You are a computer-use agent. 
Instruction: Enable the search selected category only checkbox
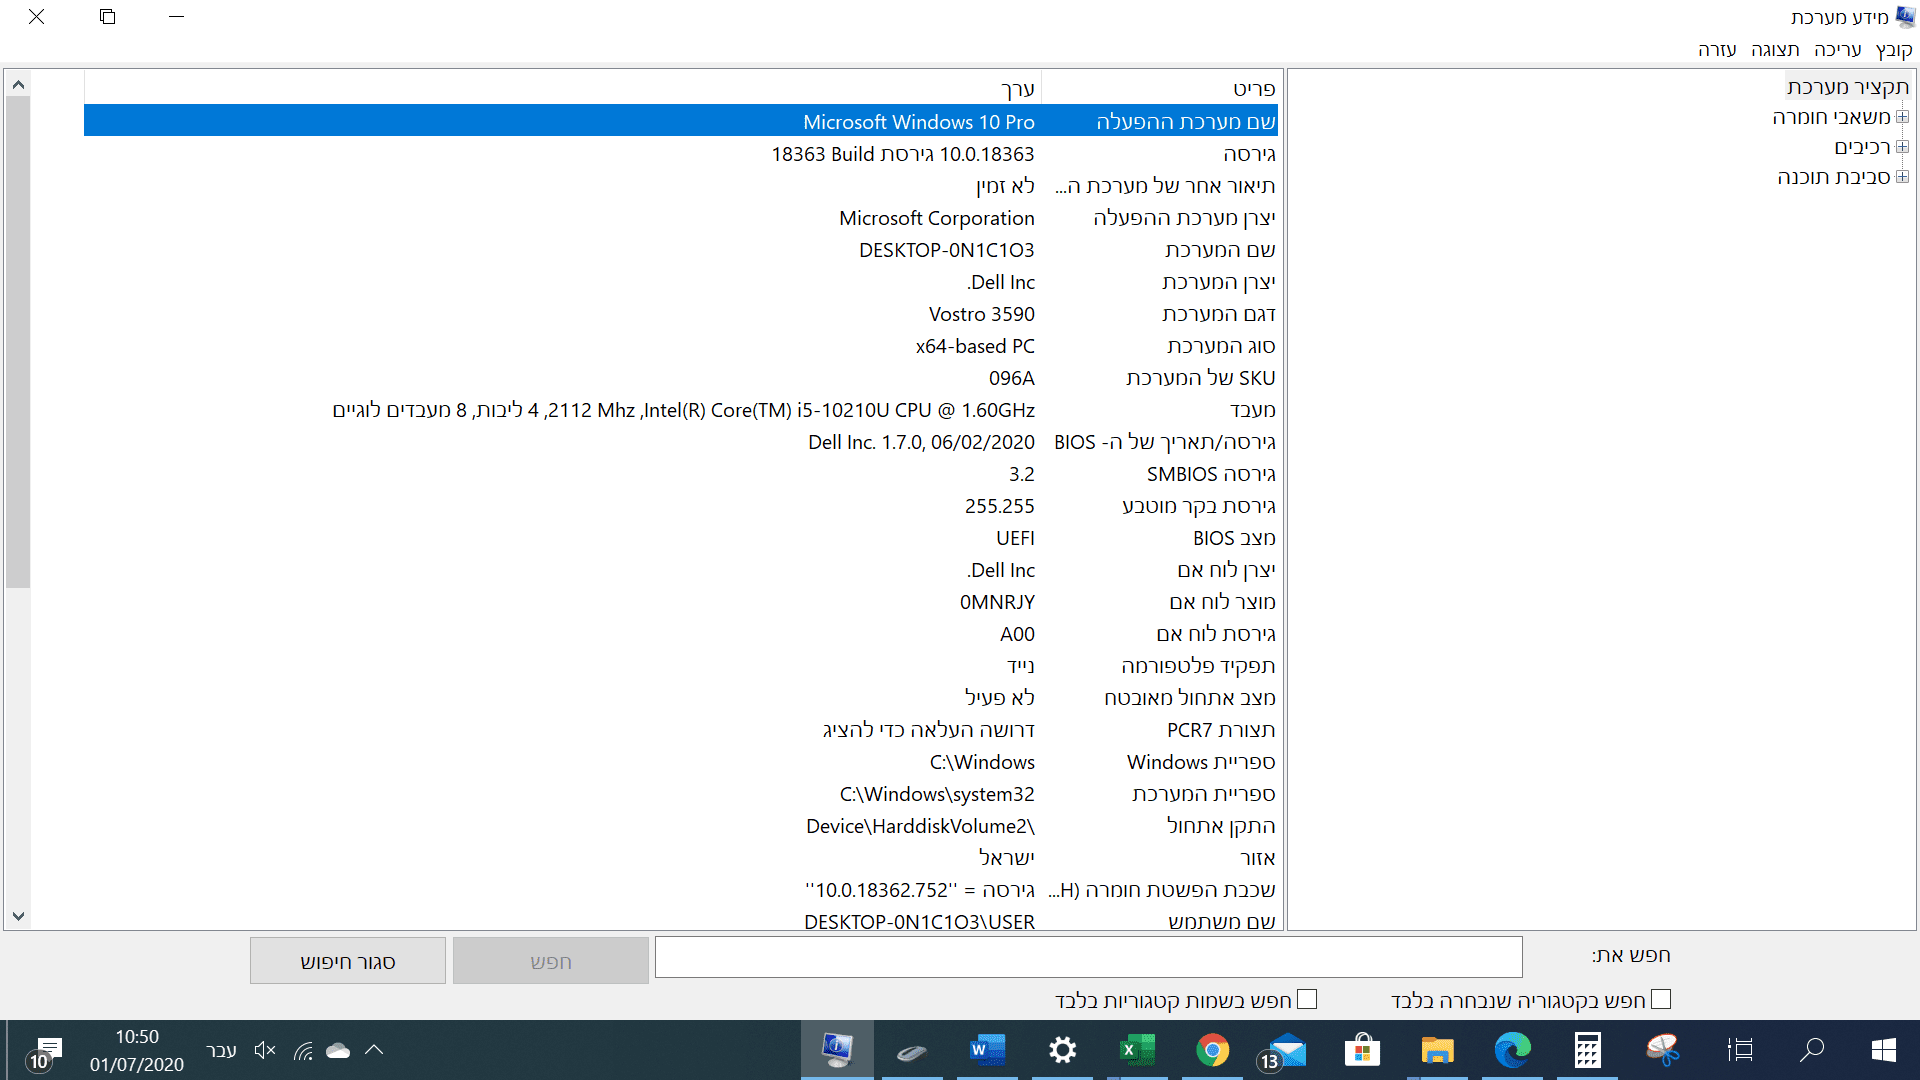point(1661,999)
